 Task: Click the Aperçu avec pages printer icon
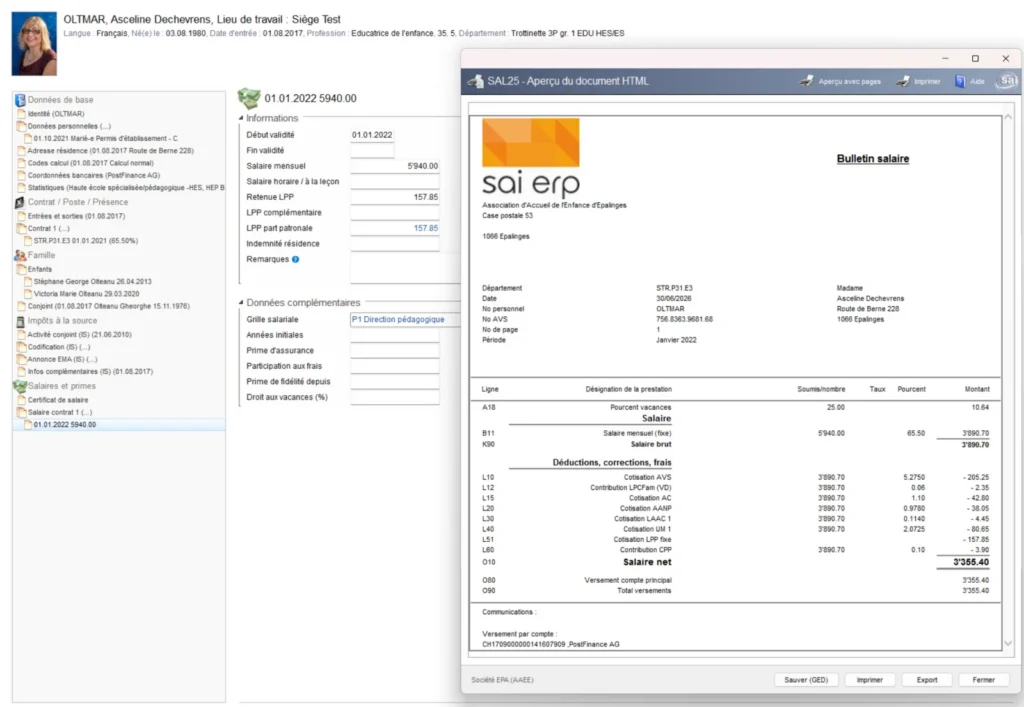(806, 81)
